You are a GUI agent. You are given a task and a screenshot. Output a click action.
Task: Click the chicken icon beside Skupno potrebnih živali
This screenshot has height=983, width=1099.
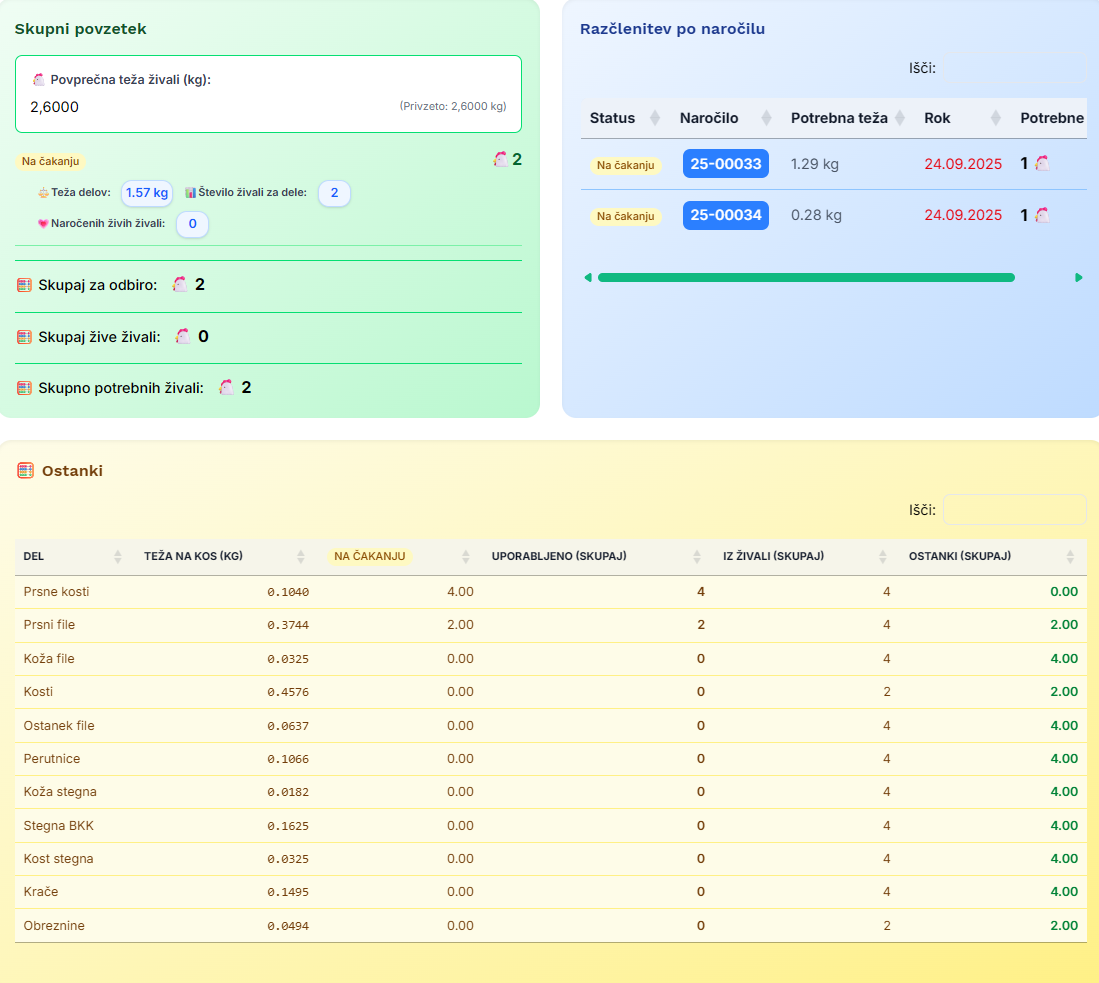point(226,388)
